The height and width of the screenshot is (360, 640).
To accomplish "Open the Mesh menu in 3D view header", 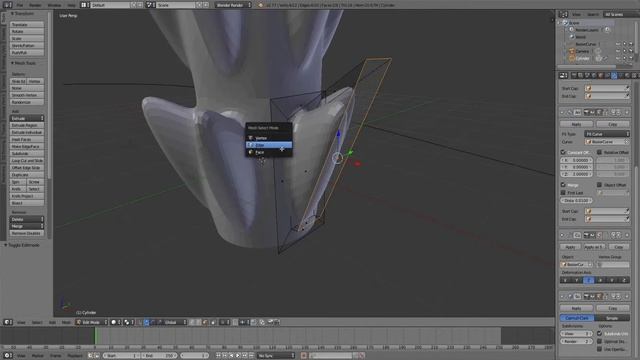I will 66,322.
